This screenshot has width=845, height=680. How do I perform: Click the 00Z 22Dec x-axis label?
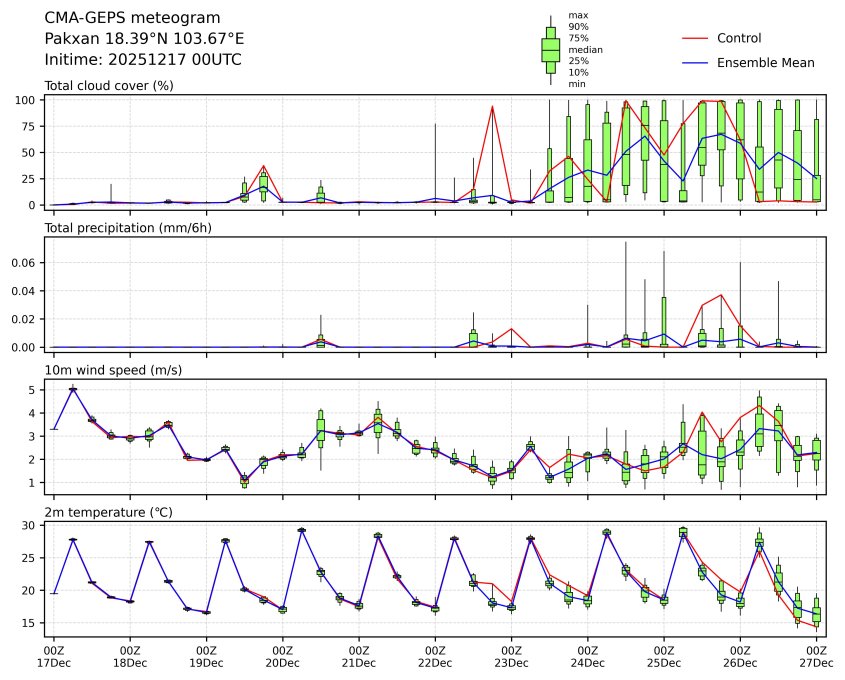[x=435, y=656]
